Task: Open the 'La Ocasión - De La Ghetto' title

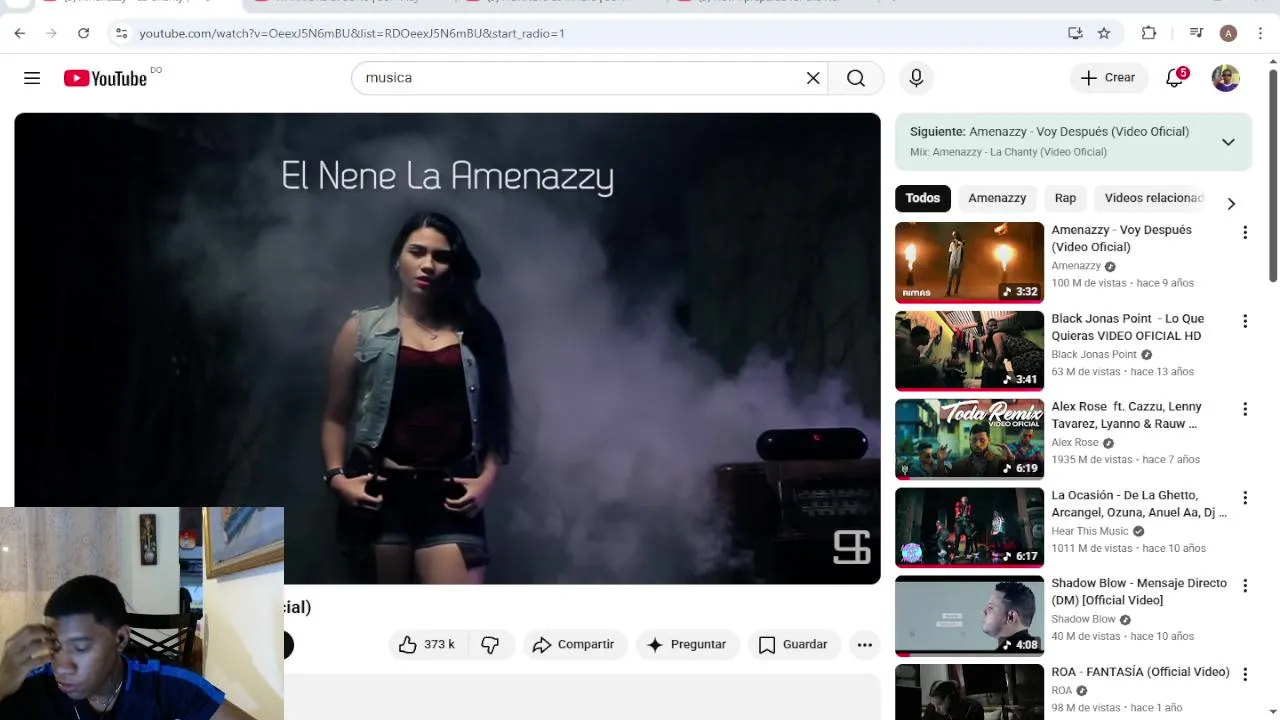Action: (x=1139, y=503)
